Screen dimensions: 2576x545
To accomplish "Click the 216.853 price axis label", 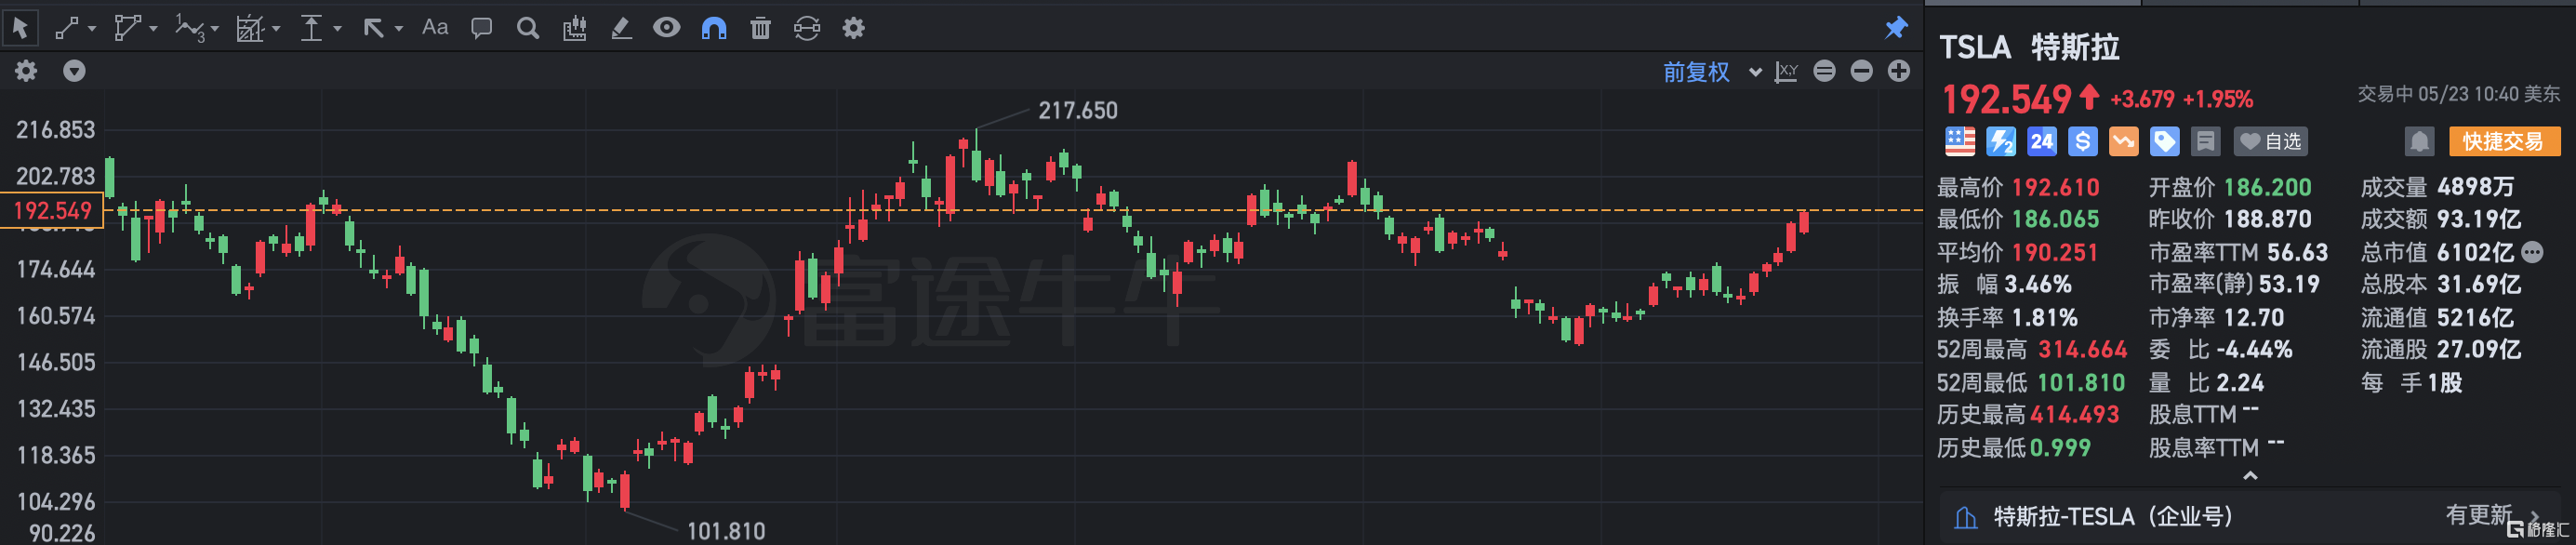I will tap(55, 130).
